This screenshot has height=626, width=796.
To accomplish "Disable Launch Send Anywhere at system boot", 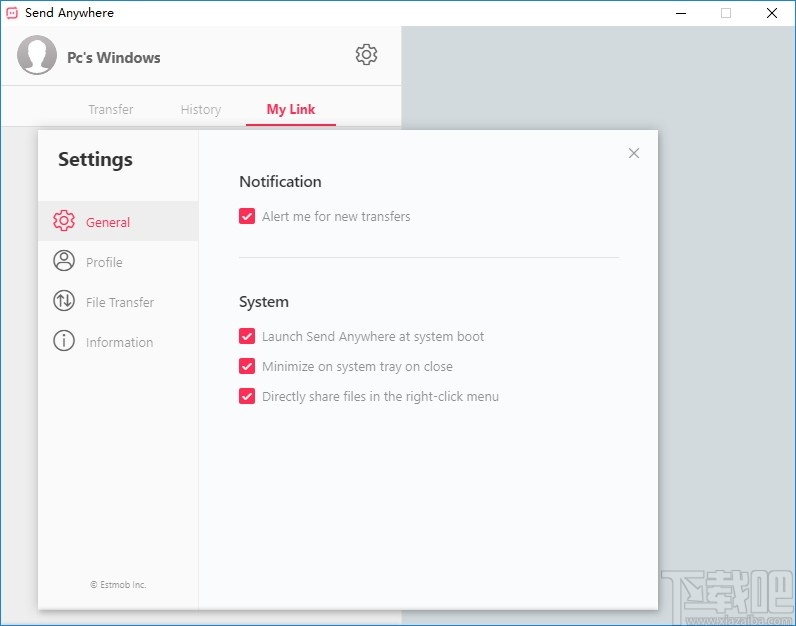I will 247,336.
